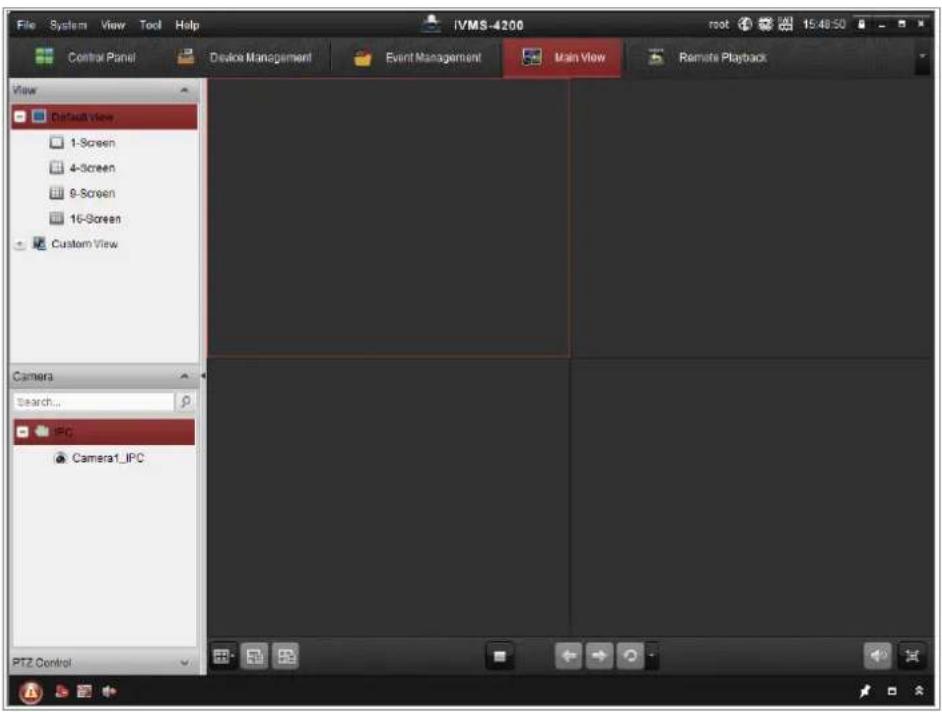Select the 9-Screen layout
Image resolution: width=942 pixels, height=712 pixels.
click(92, 193)
